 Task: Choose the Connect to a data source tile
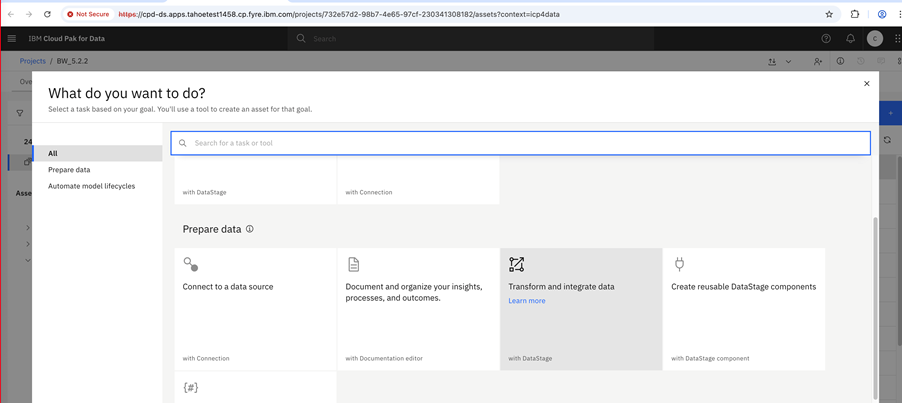click(x=255, y=309)
